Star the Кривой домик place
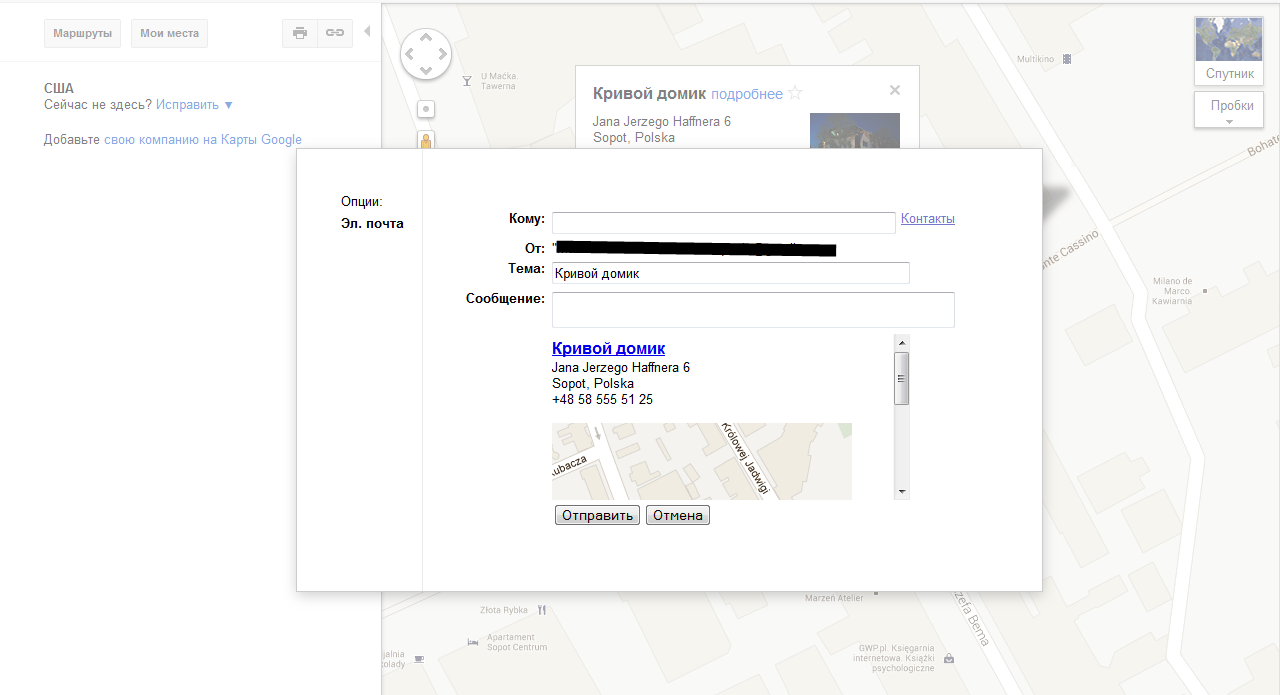 pos(795,93)
